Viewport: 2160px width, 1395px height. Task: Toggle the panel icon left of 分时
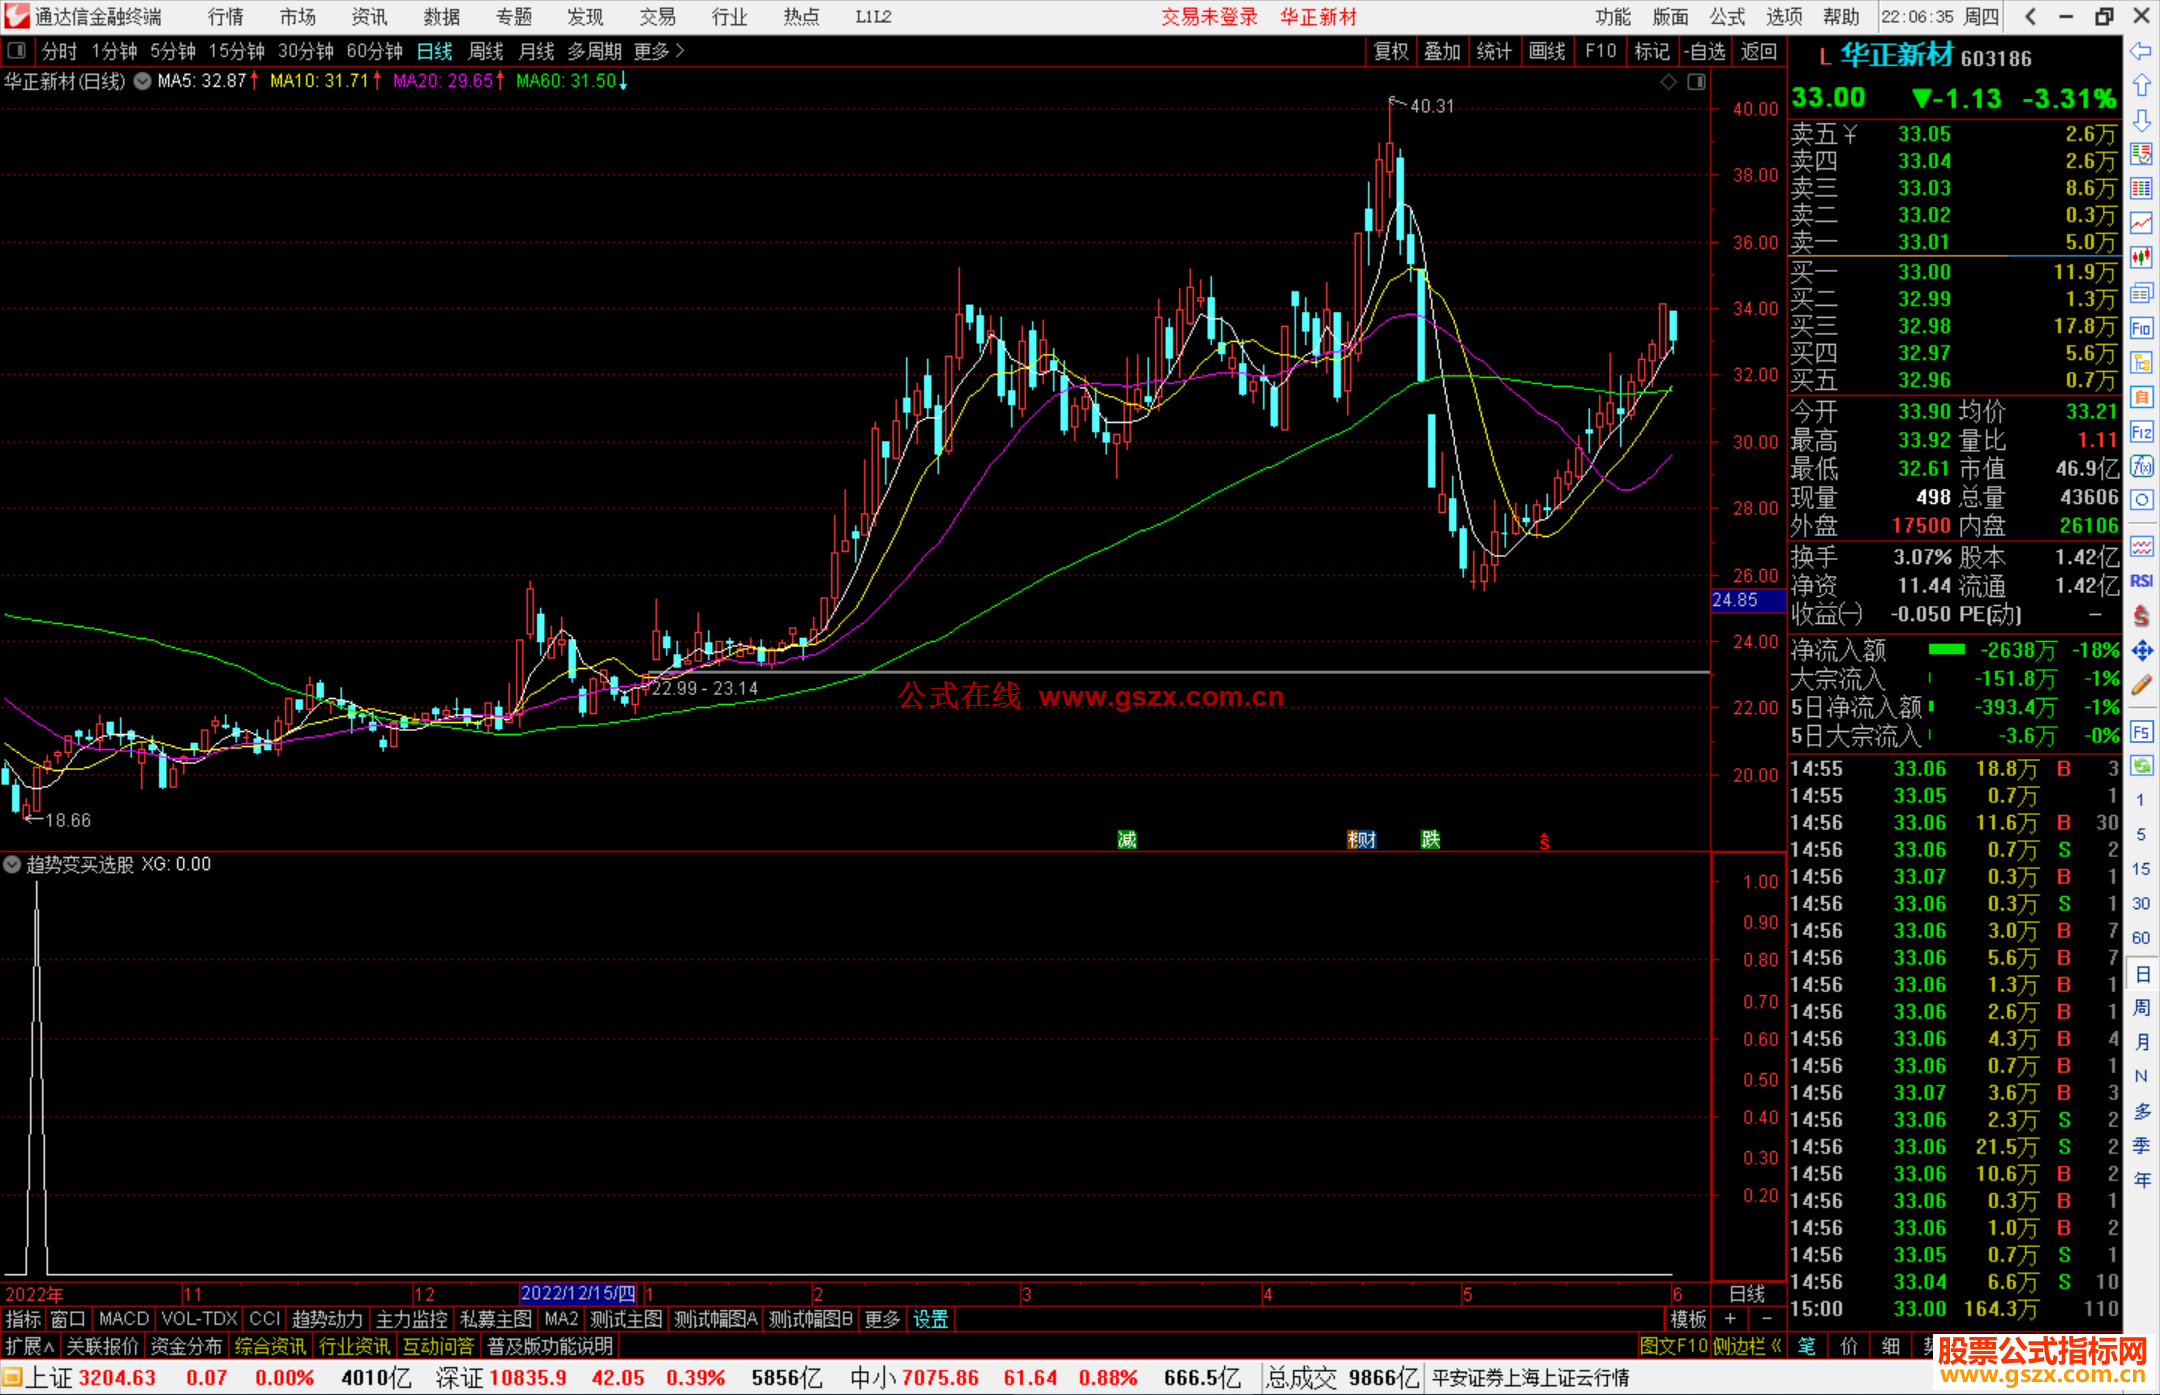(x=17, y=51)
